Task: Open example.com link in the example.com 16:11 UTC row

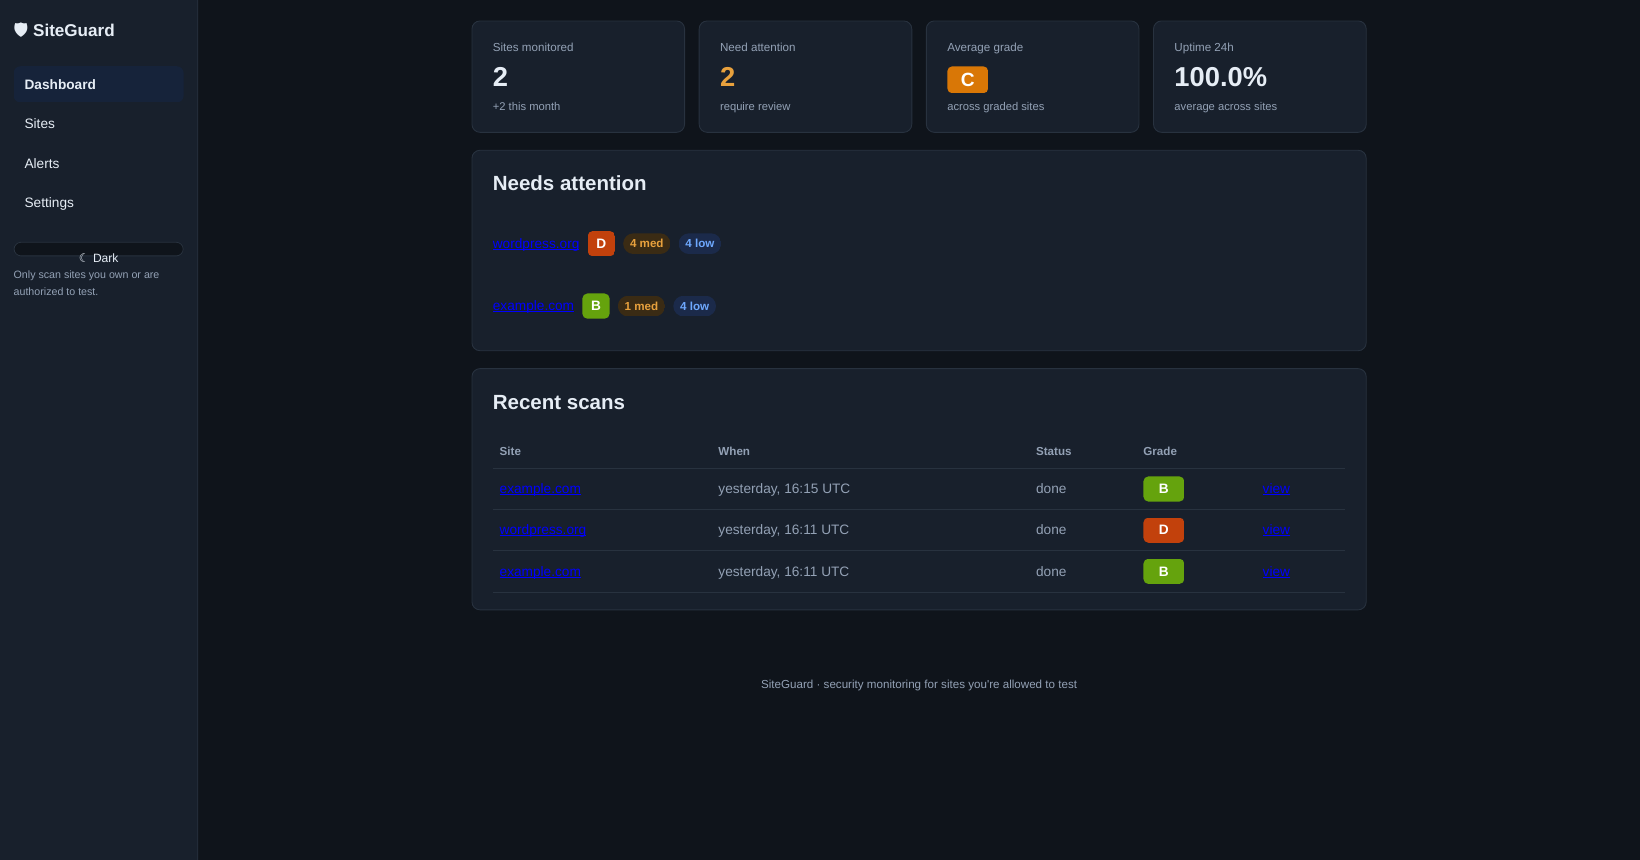Action: coord(539,571)
